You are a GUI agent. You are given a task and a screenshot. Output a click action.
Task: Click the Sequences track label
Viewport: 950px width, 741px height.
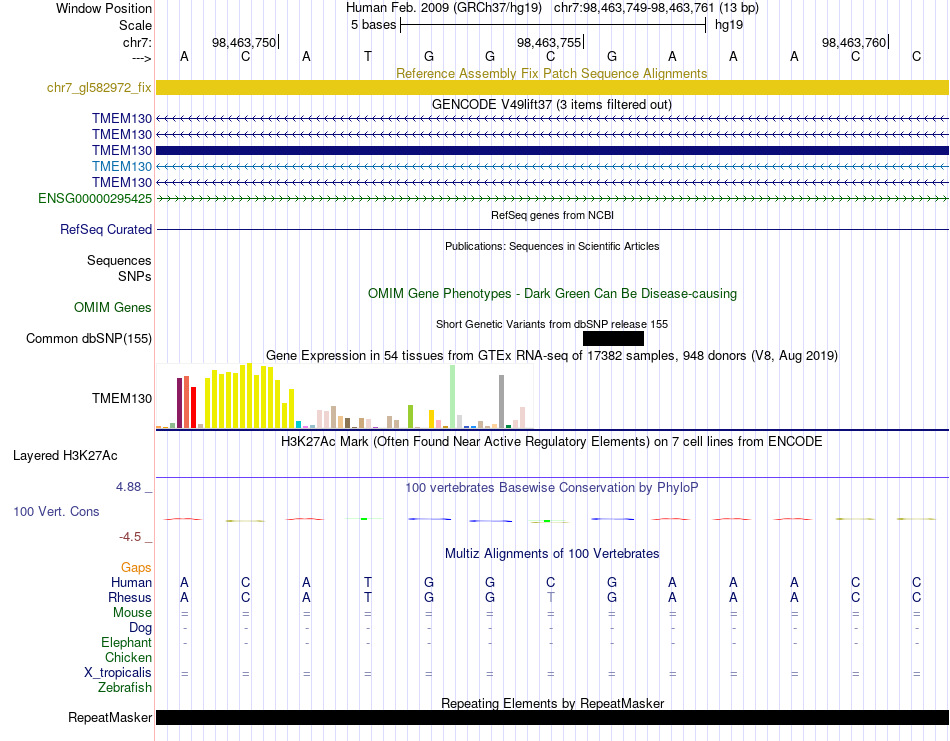click(x=119, y=261)
